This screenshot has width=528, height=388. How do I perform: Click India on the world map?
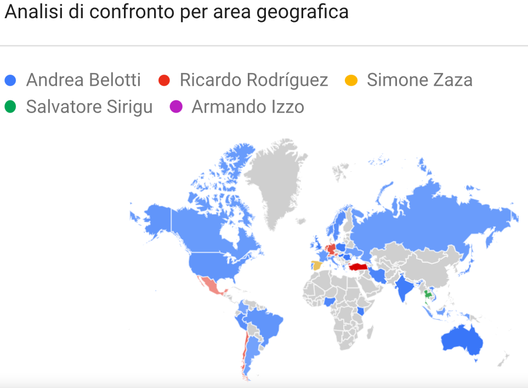[403, 287]
